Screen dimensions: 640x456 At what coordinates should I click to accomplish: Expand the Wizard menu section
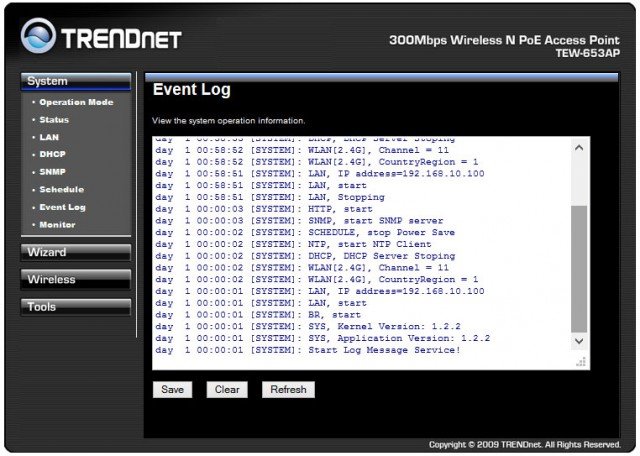point(76,252)
